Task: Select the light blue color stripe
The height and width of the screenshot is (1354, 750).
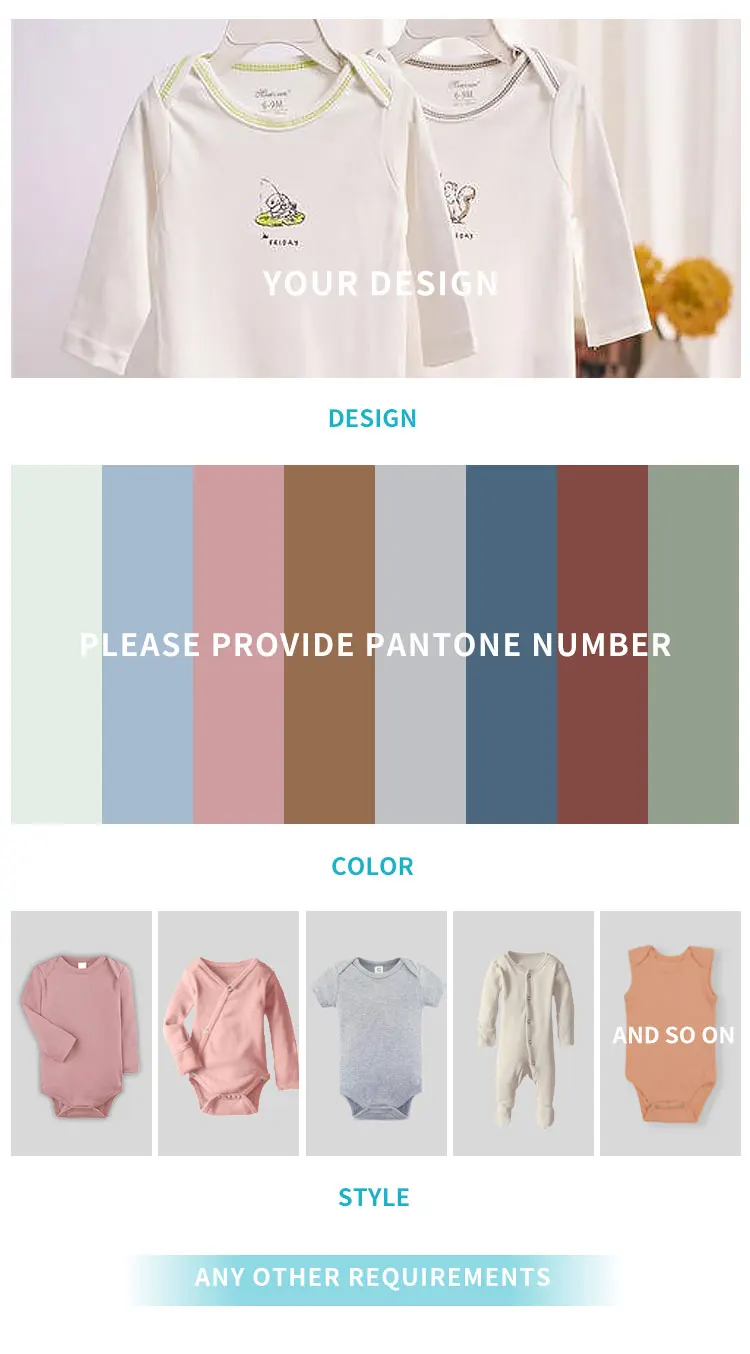Action: 147,644
